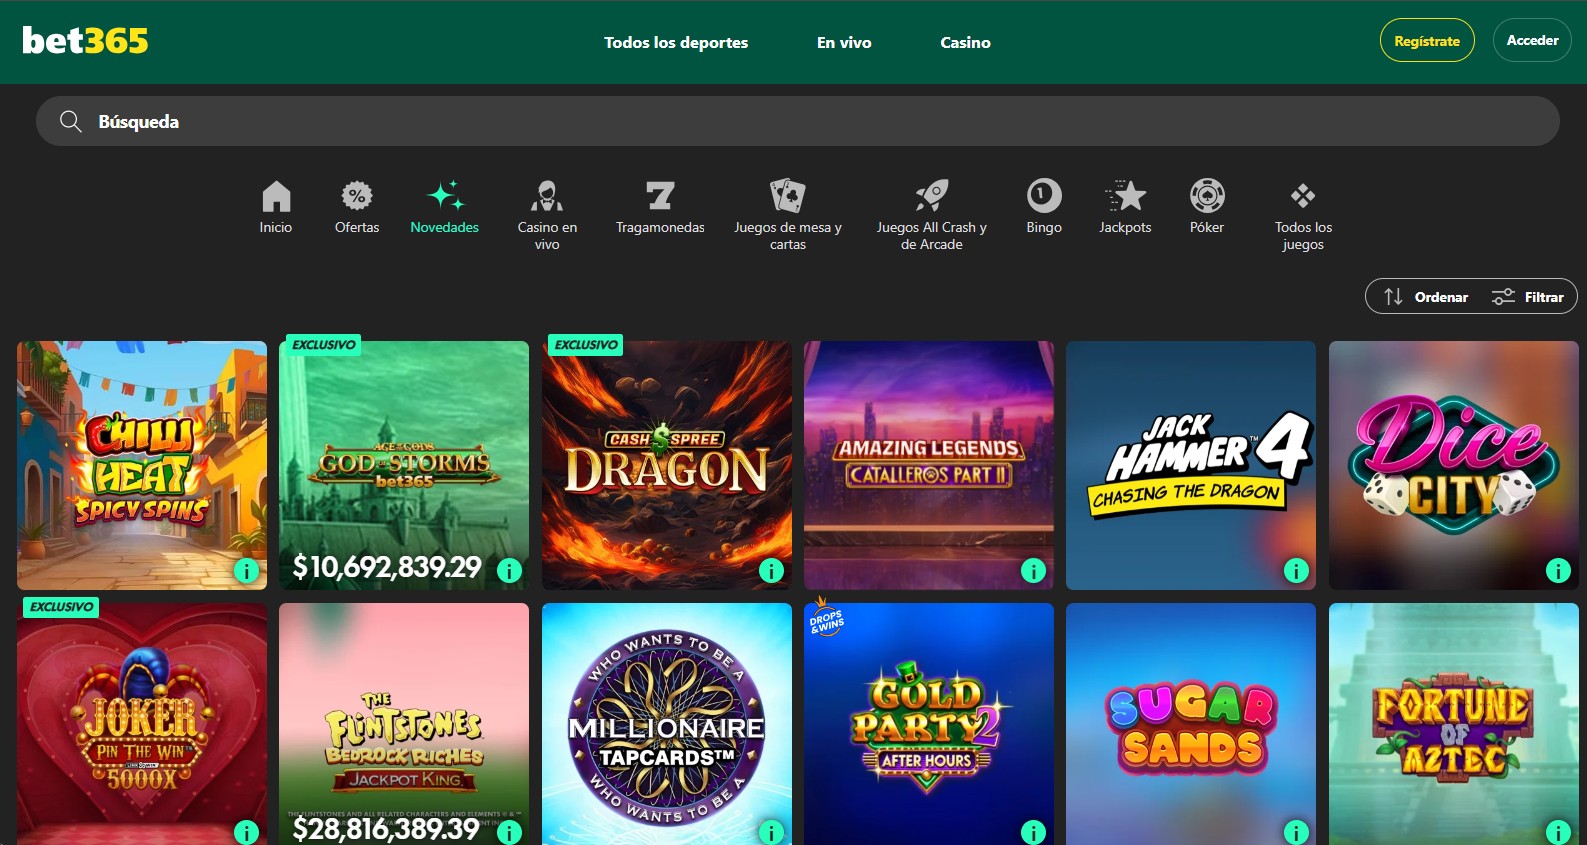
Task: Click the search magnifier icon
Action: click(x=70, y=122)
